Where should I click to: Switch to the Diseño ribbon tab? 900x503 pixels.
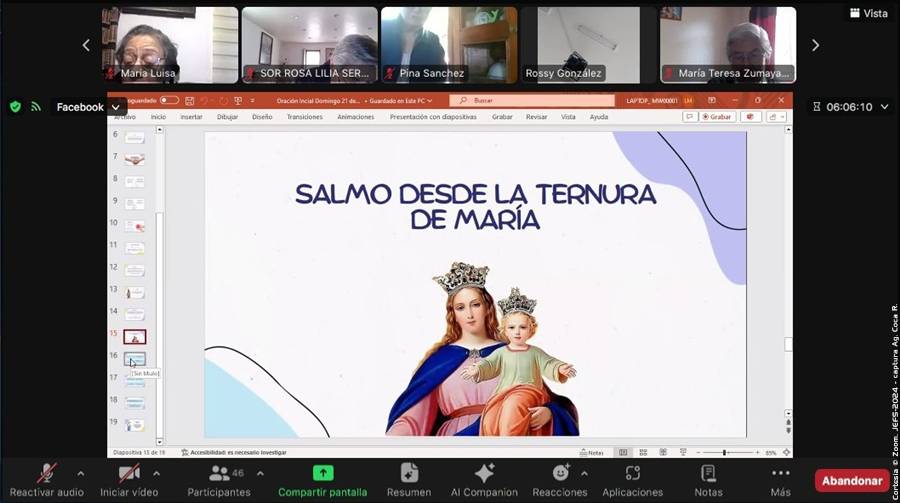[x=262, y=117]
